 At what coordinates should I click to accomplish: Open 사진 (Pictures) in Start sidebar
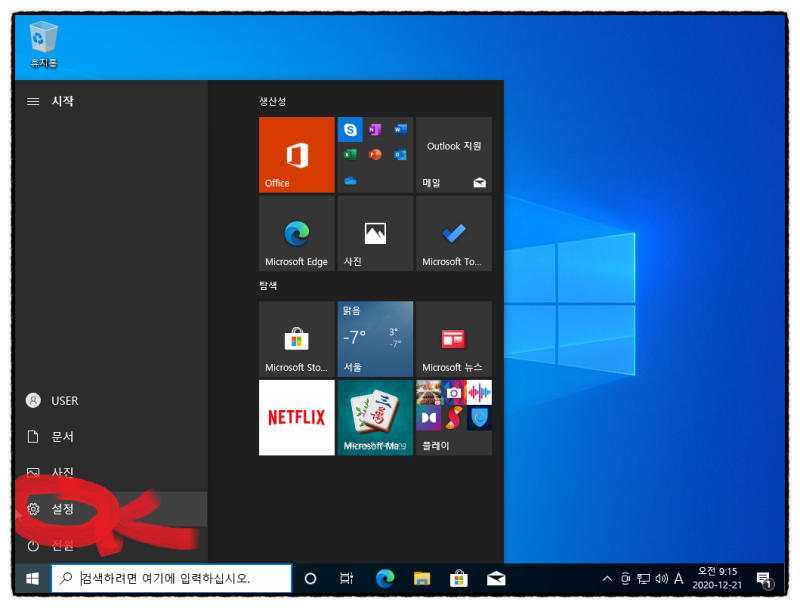pos(111,472)
